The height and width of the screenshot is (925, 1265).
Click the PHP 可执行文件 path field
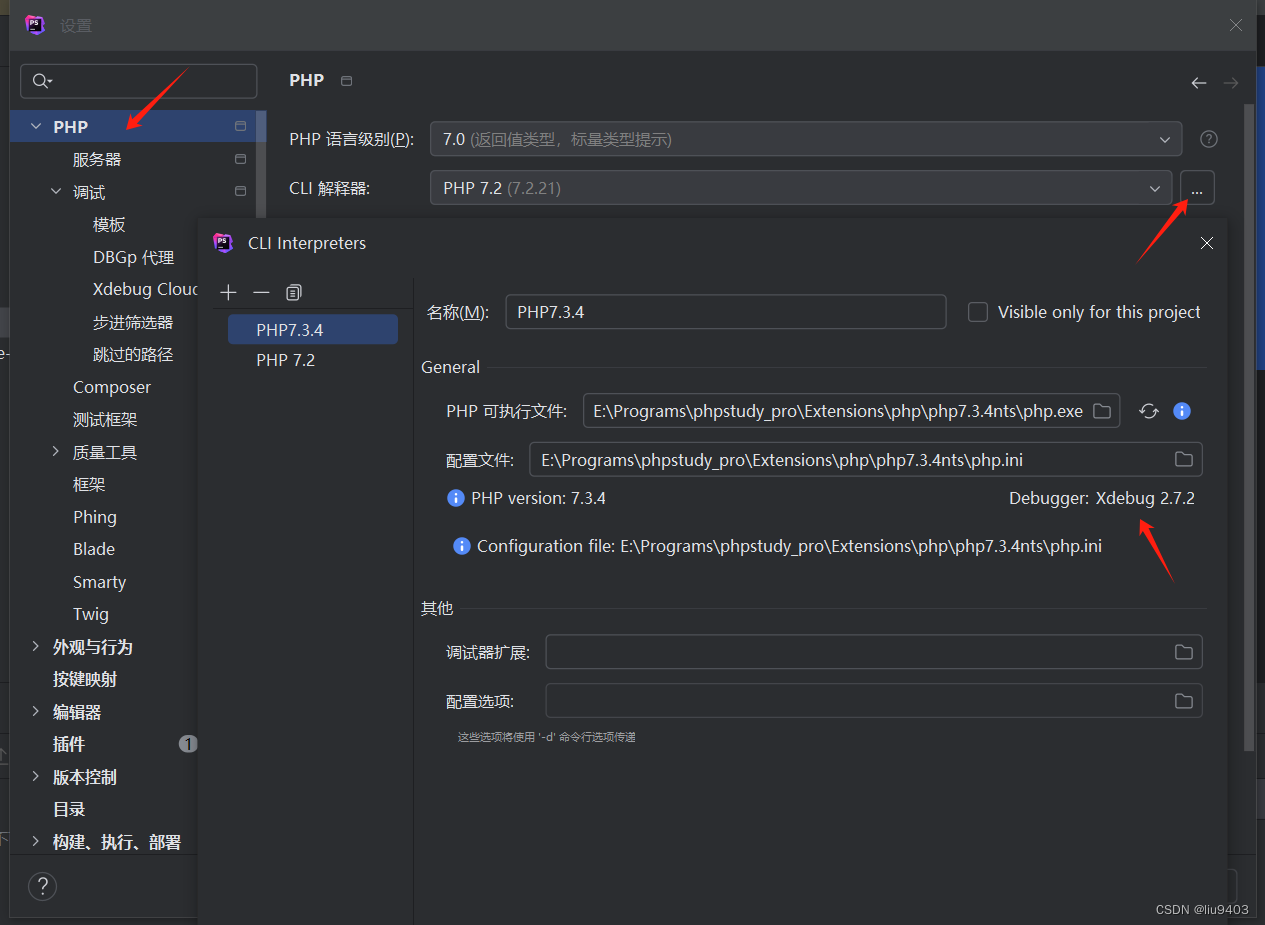click(x=851, y=411)
